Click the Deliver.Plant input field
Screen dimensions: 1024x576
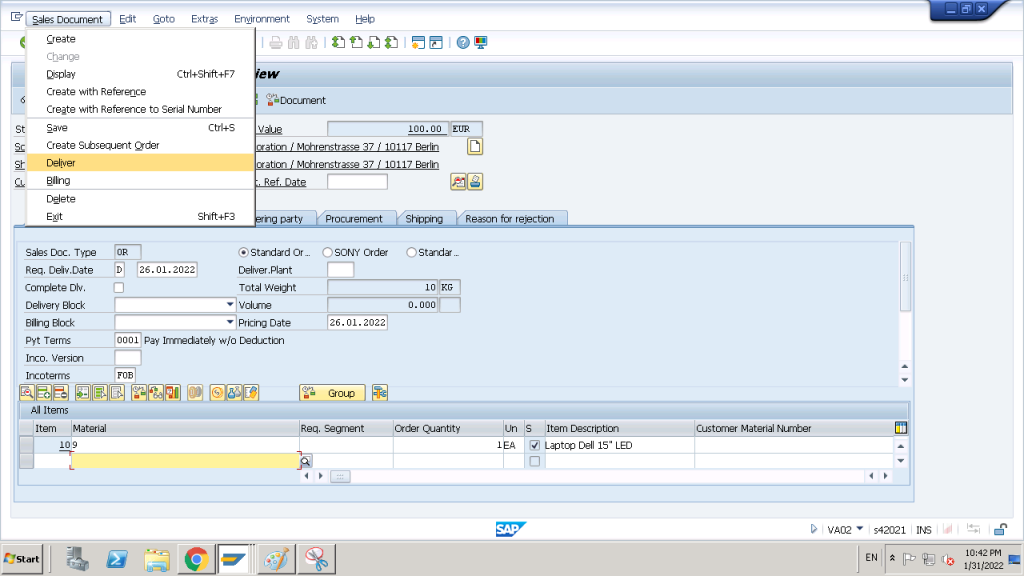[340, 270]
